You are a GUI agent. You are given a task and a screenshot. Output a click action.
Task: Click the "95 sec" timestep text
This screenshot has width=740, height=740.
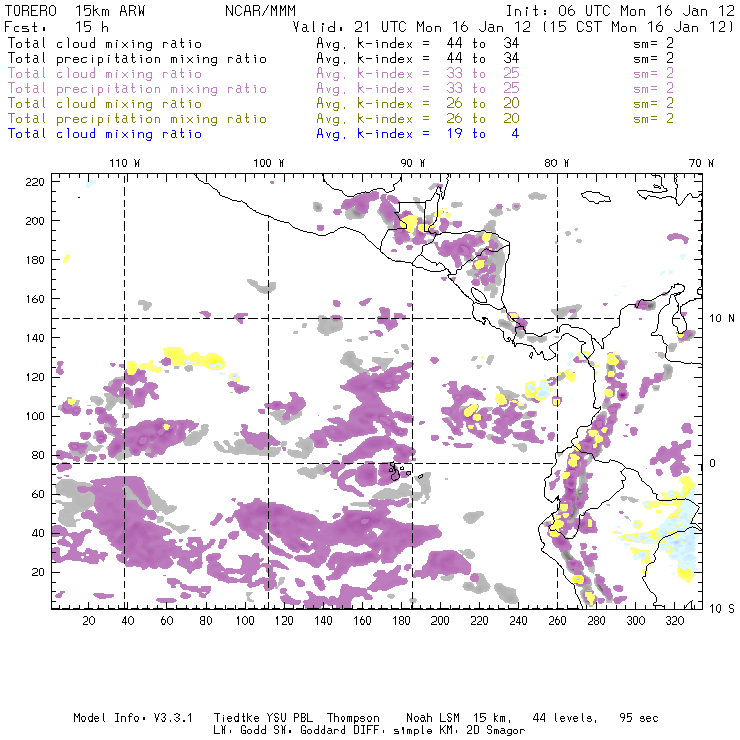(639, 718)
